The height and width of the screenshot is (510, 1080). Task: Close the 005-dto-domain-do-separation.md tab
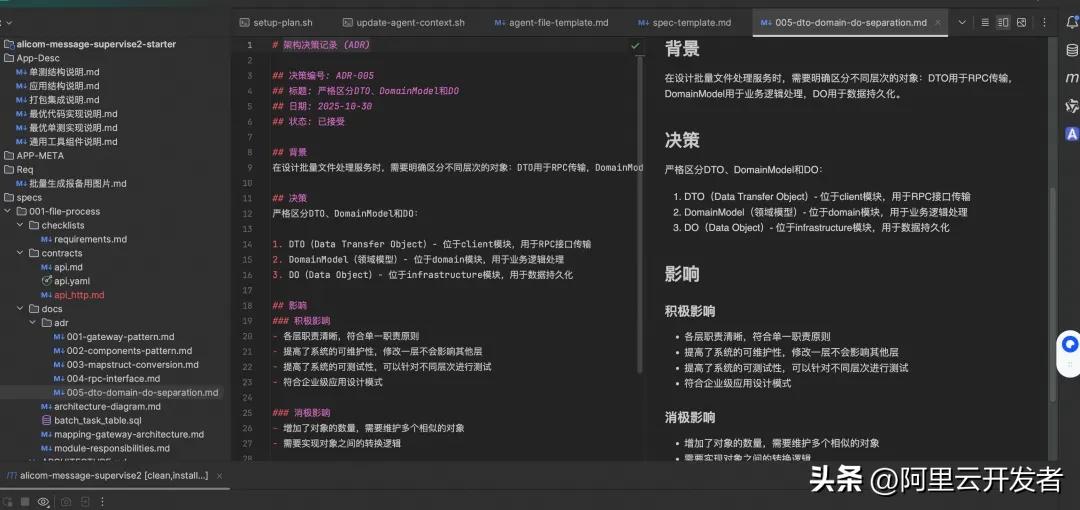tap(939, 23)
